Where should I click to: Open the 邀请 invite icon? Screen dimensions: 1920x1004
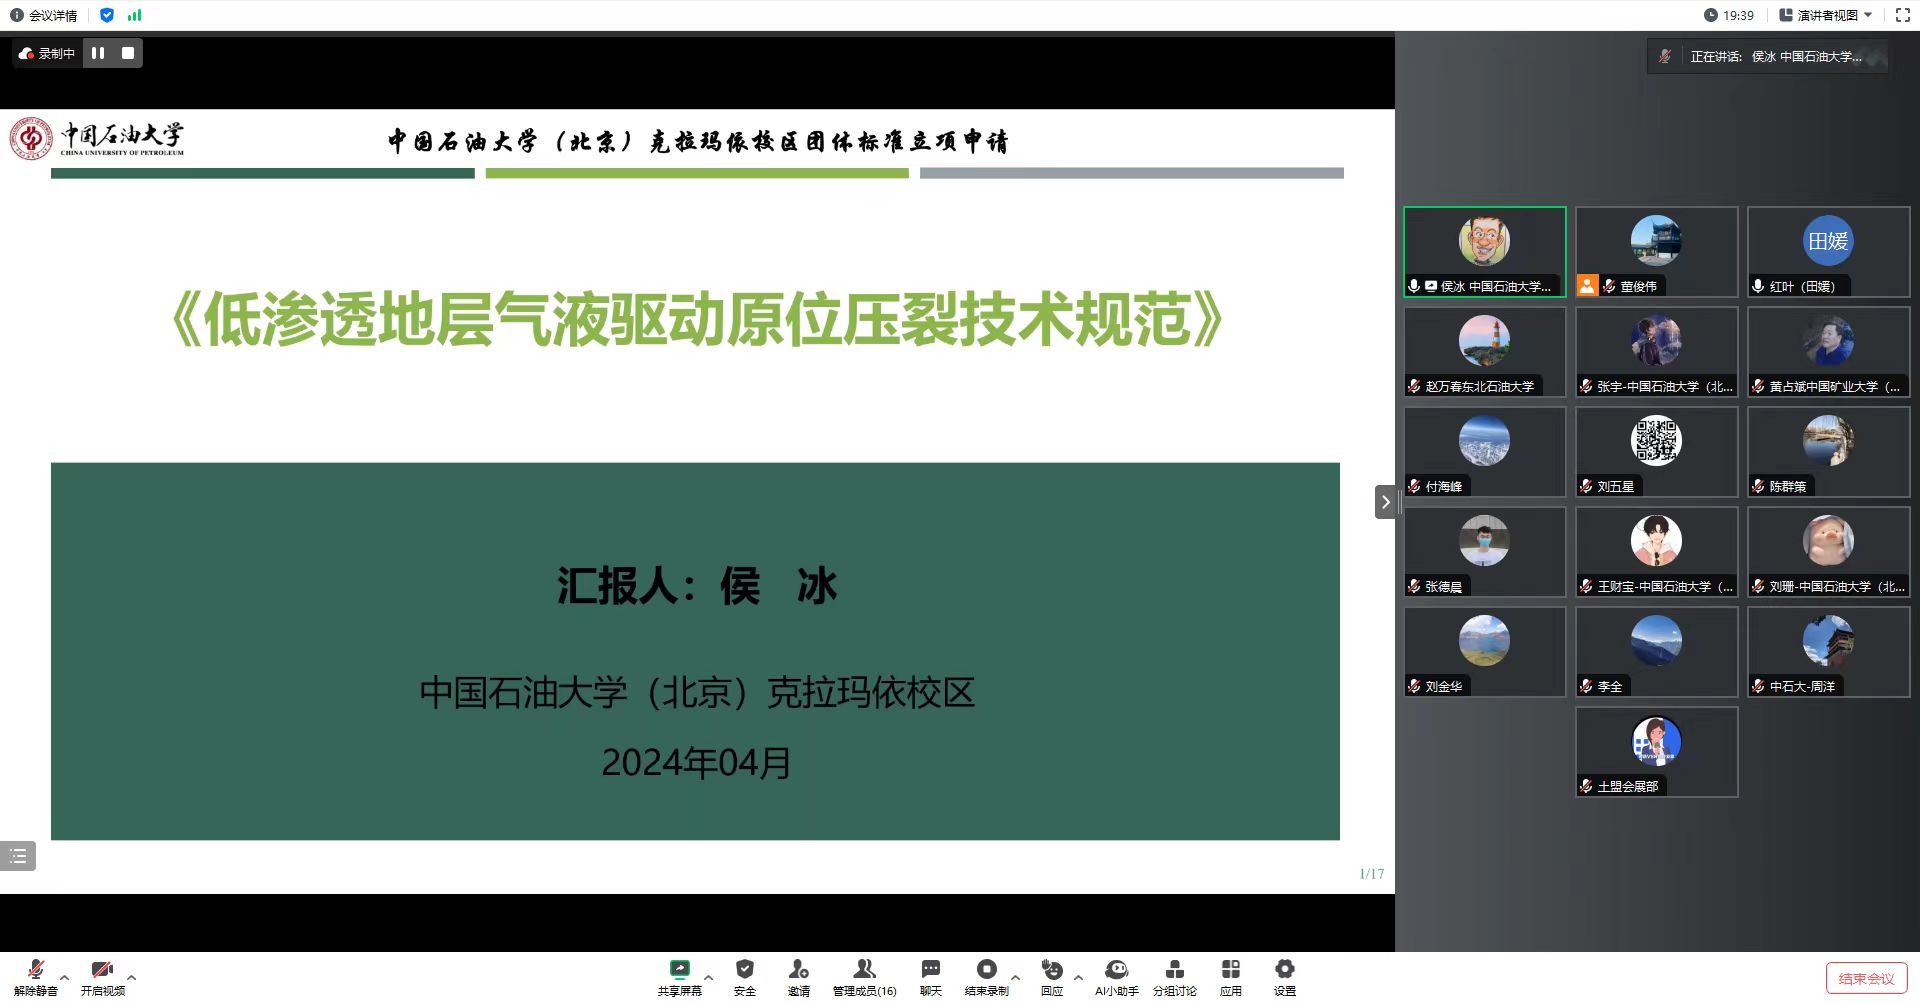coord(798,977)
